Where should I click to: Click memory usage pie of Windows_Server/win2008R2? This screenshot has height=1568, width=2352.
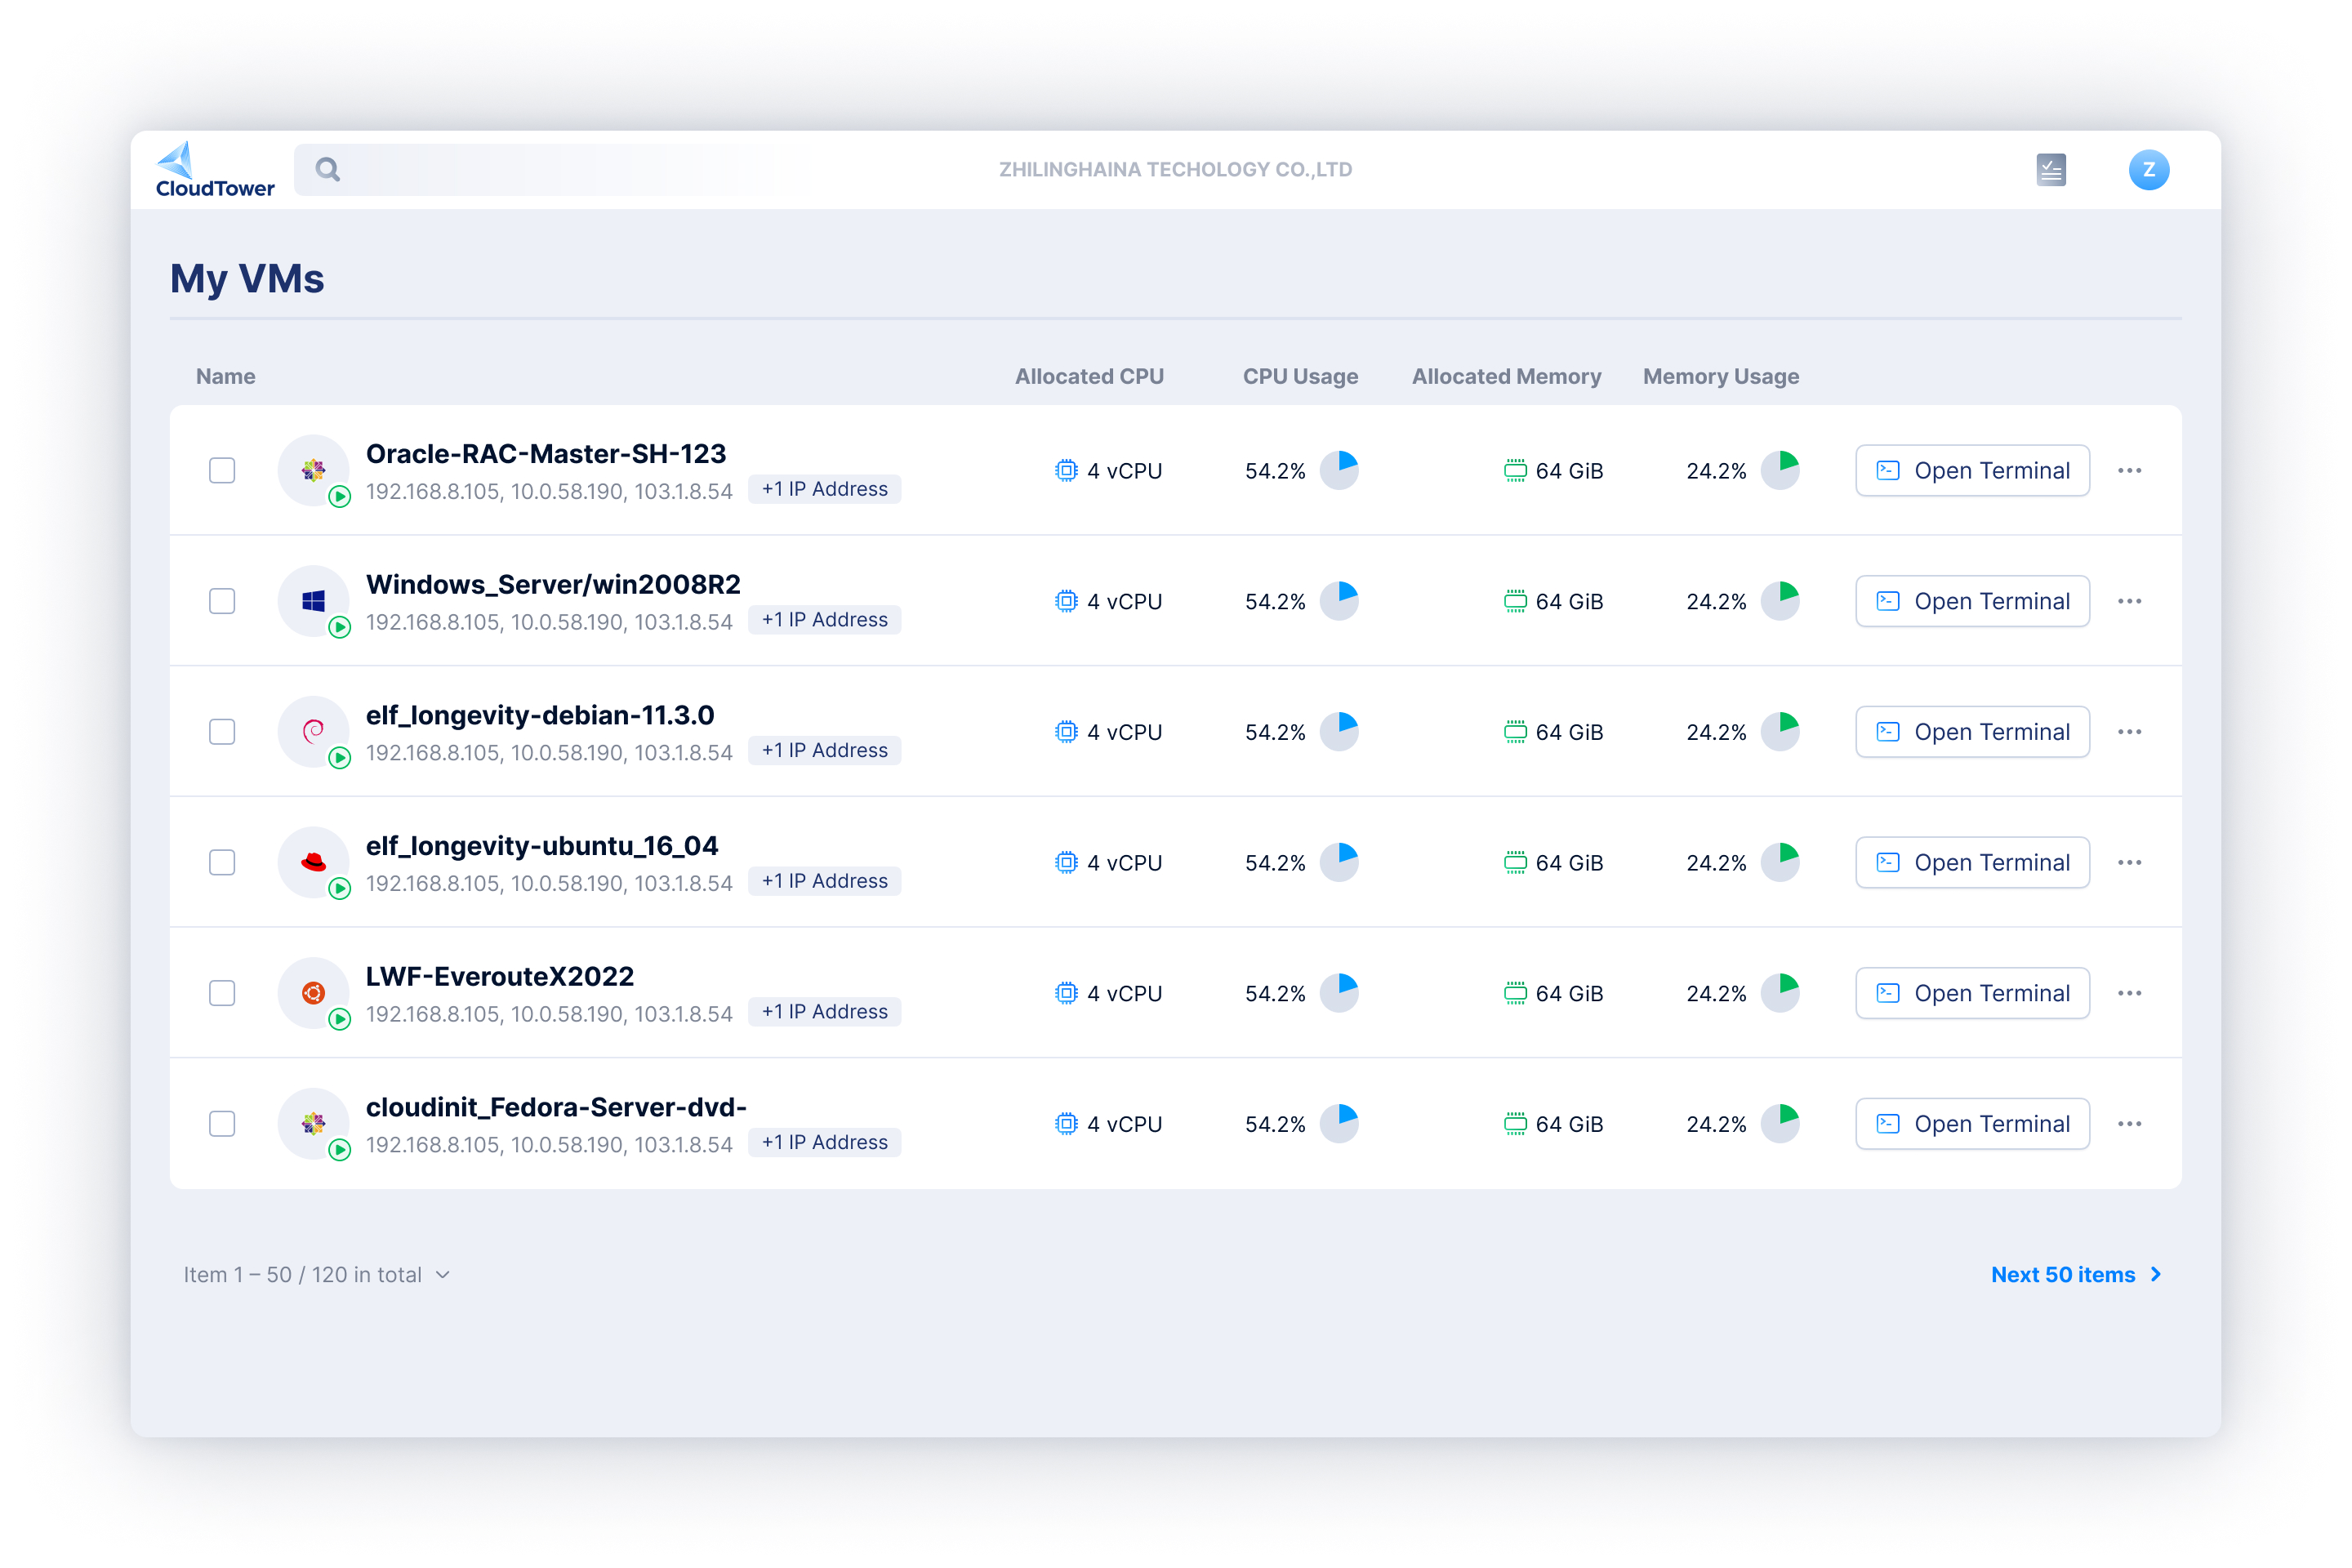pos(1780,601)
